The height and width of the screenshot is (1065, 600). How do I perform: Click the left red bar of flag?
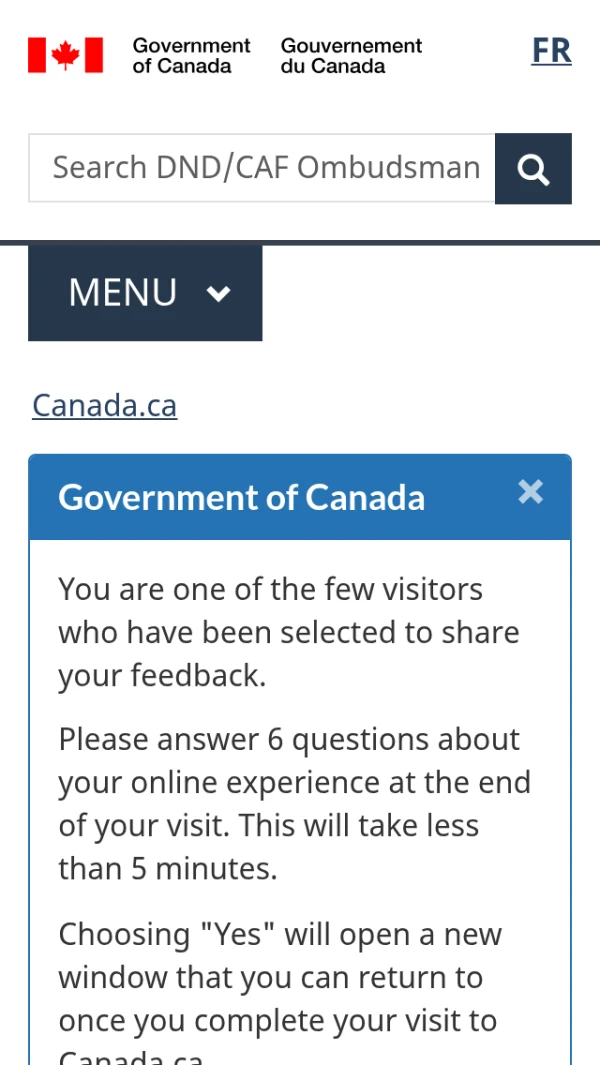[x=37, y=55]
